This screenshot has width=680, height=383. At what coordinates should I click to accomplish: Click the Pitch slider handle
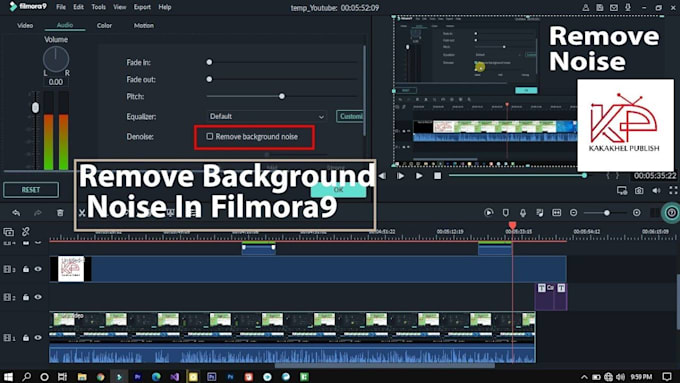tap(282, 96)
